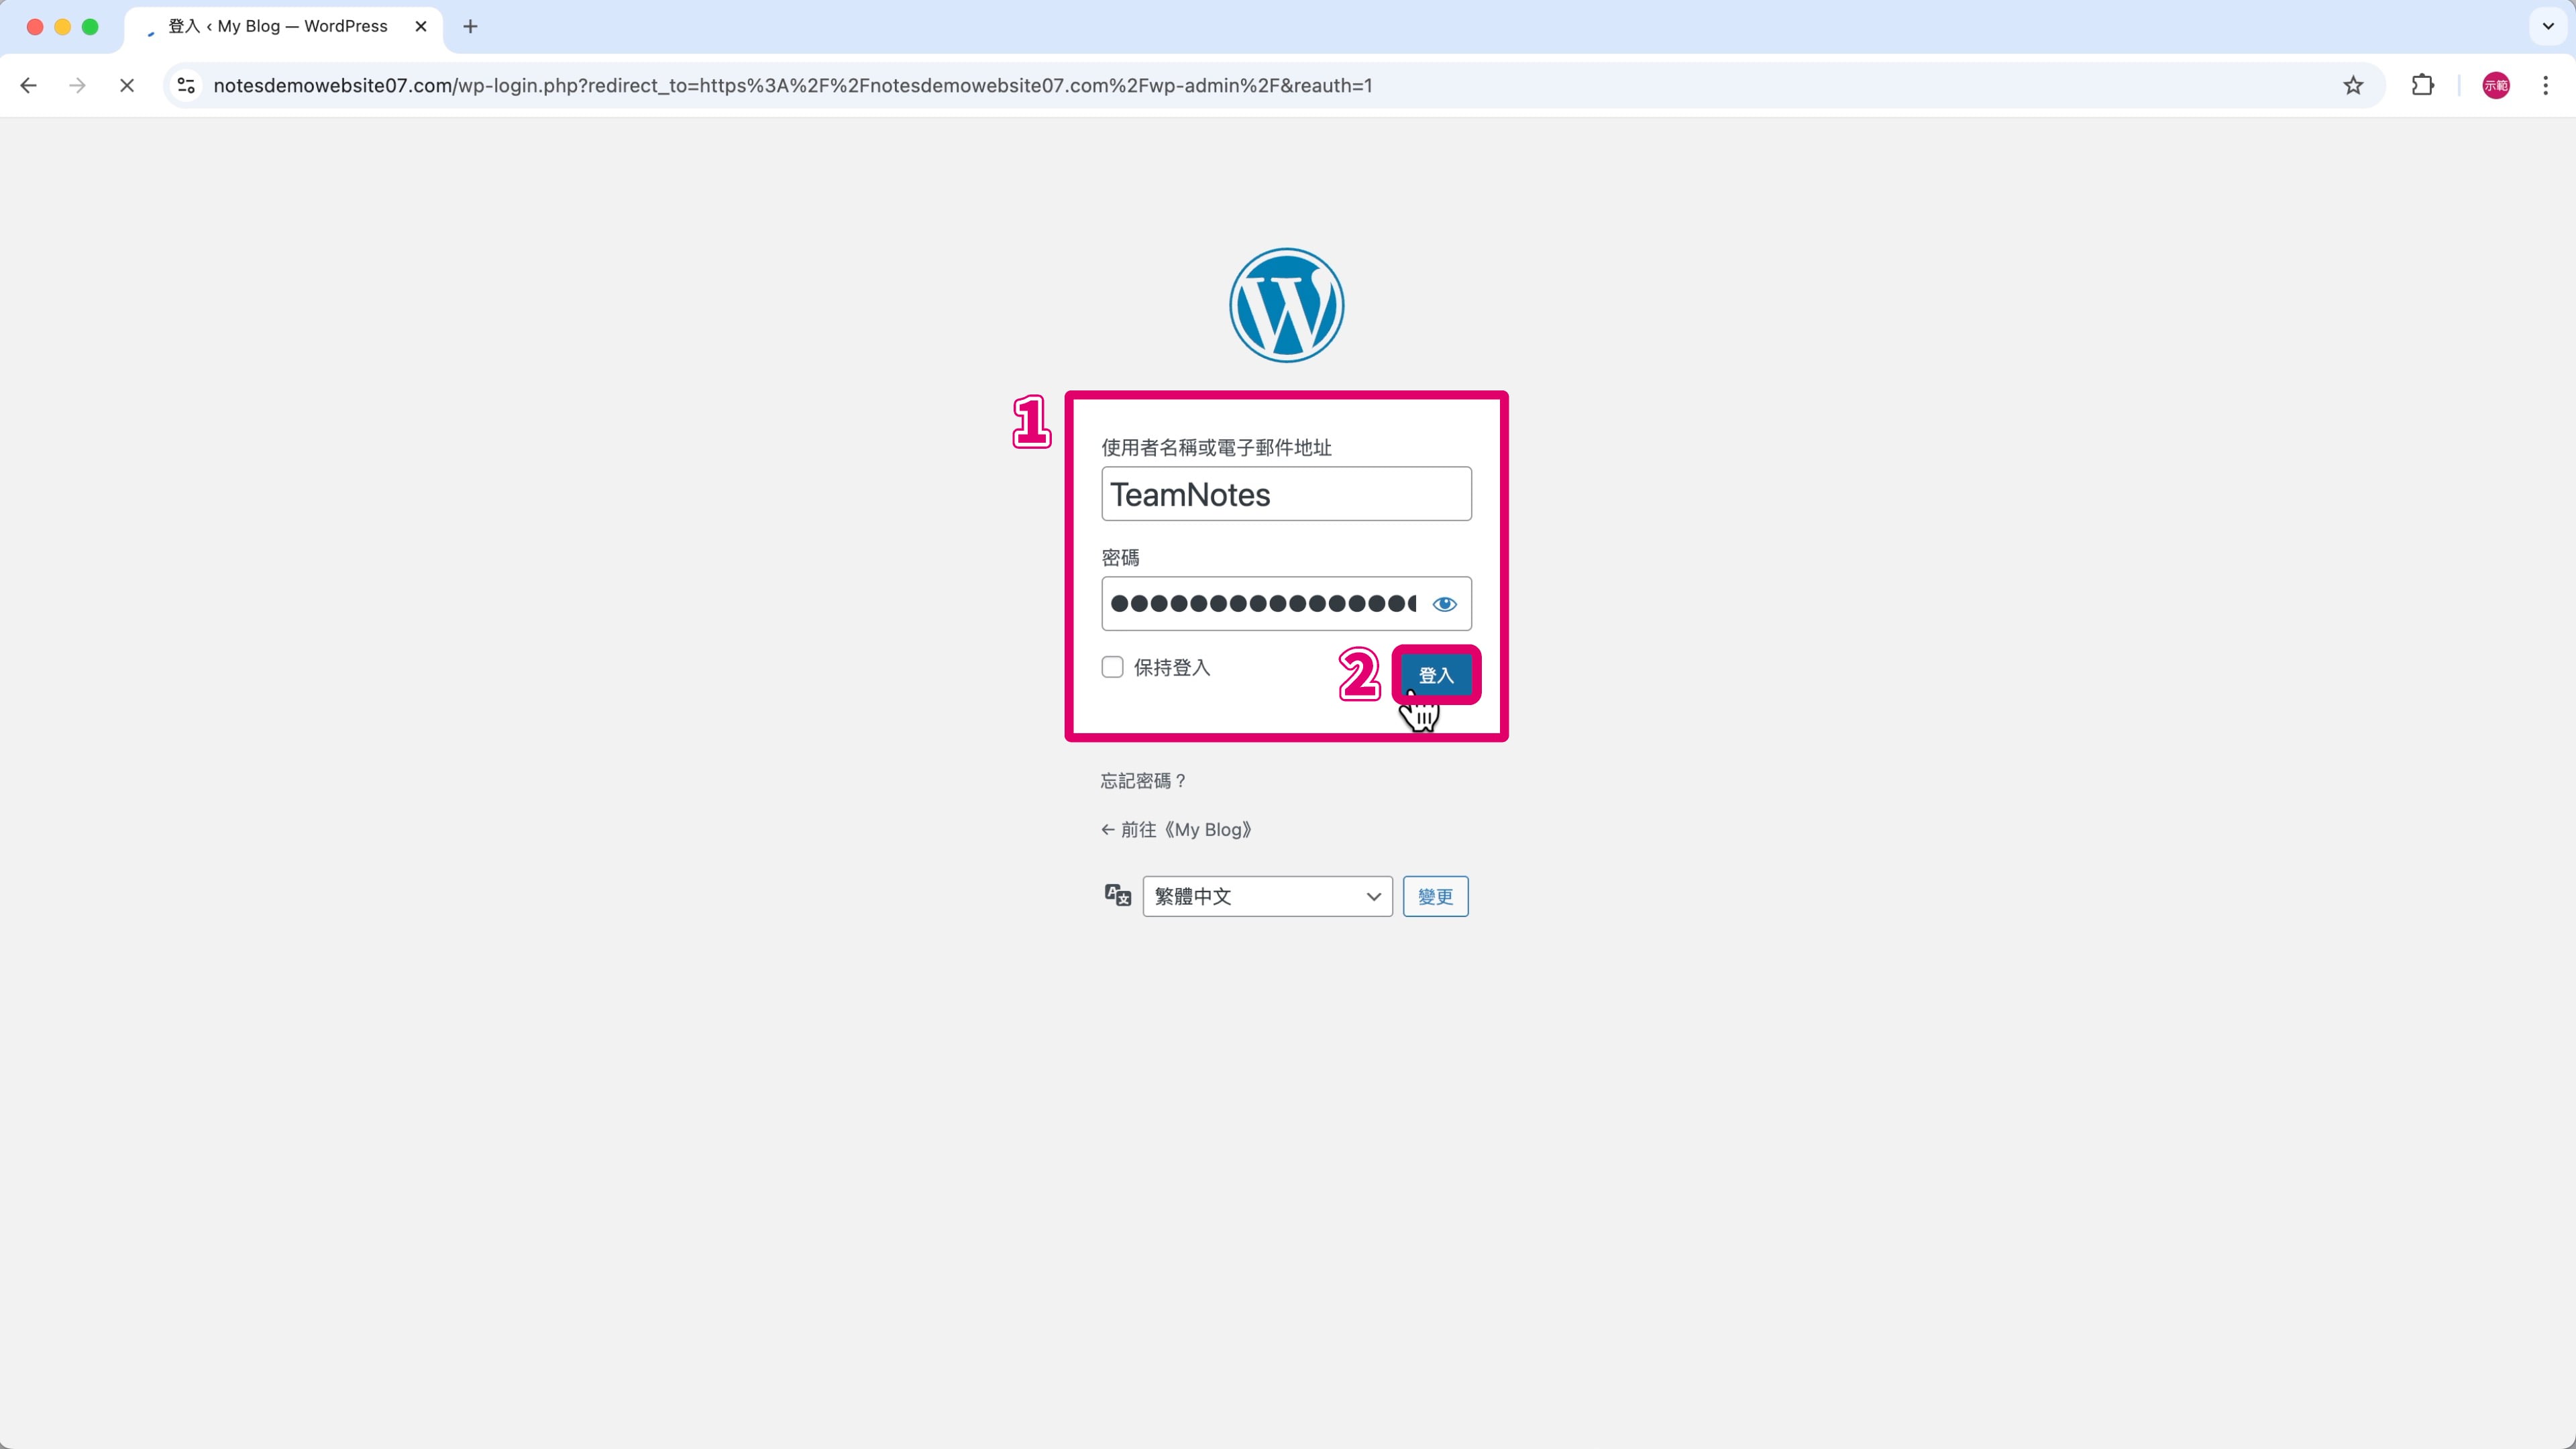Bookmark this page with star icon
Viewport: 2576px width, 1449px height.
pyautogui.click(x=2353, y=86)
